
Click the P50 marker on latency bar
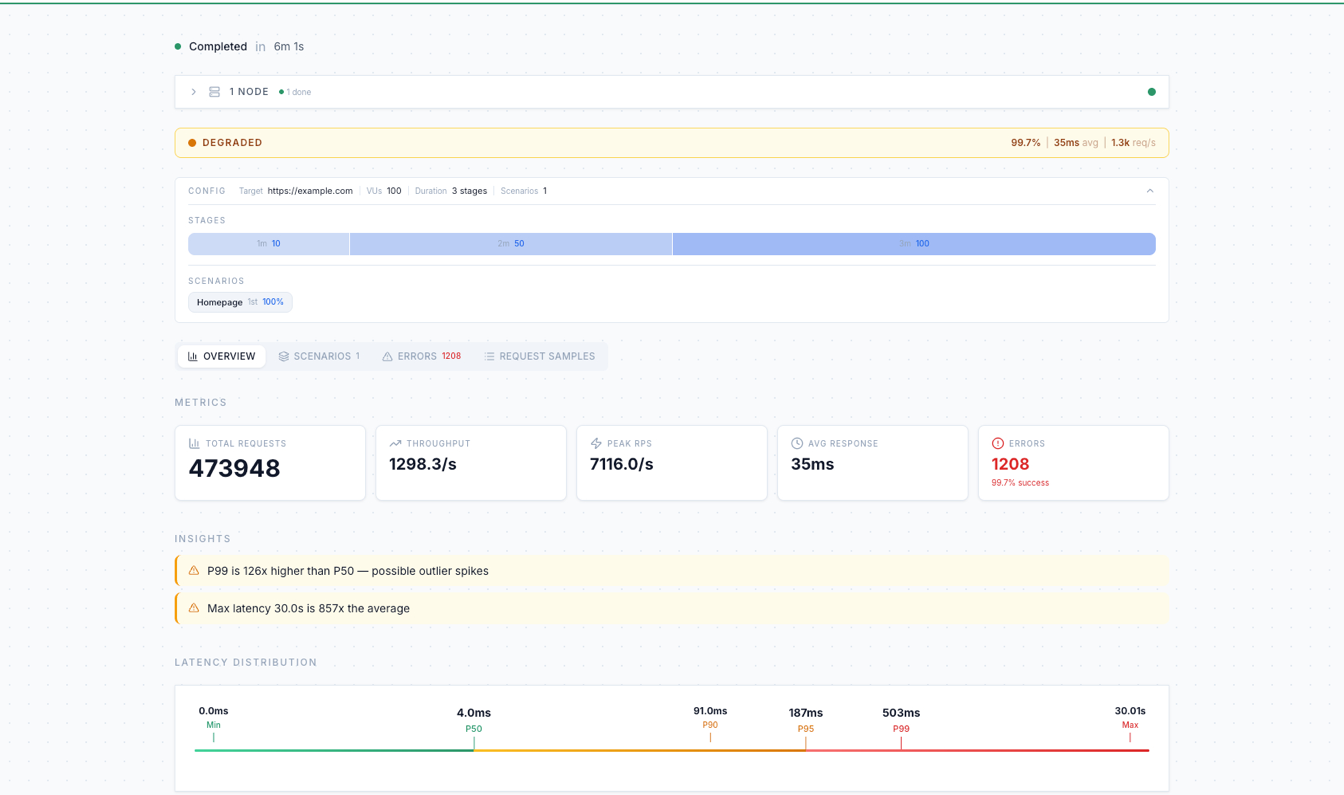474,727
